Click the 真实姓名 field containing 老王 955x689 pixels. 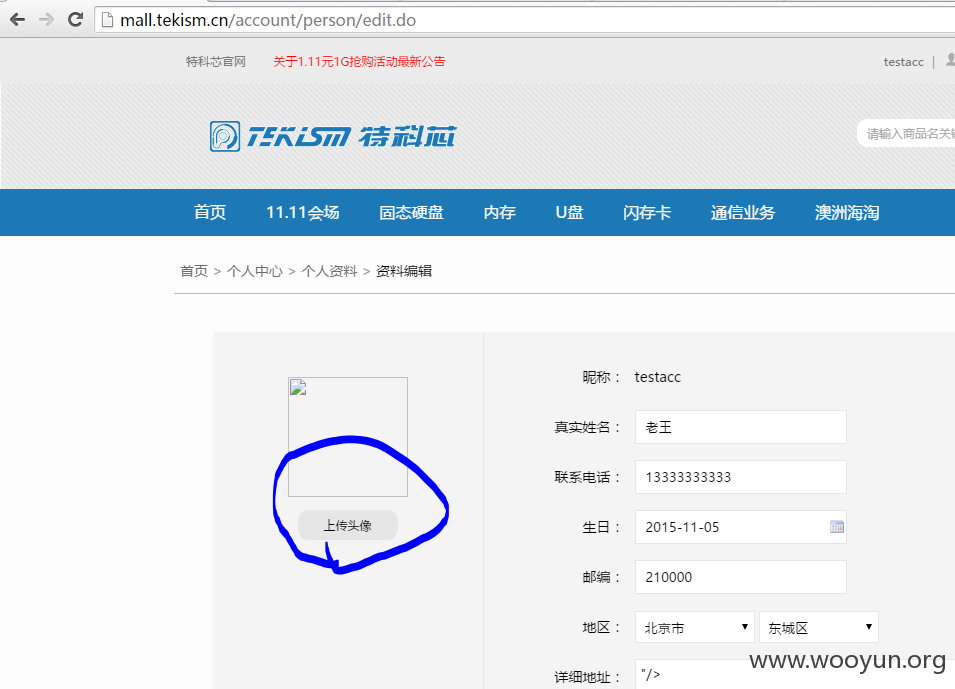(x=741, y=427)
